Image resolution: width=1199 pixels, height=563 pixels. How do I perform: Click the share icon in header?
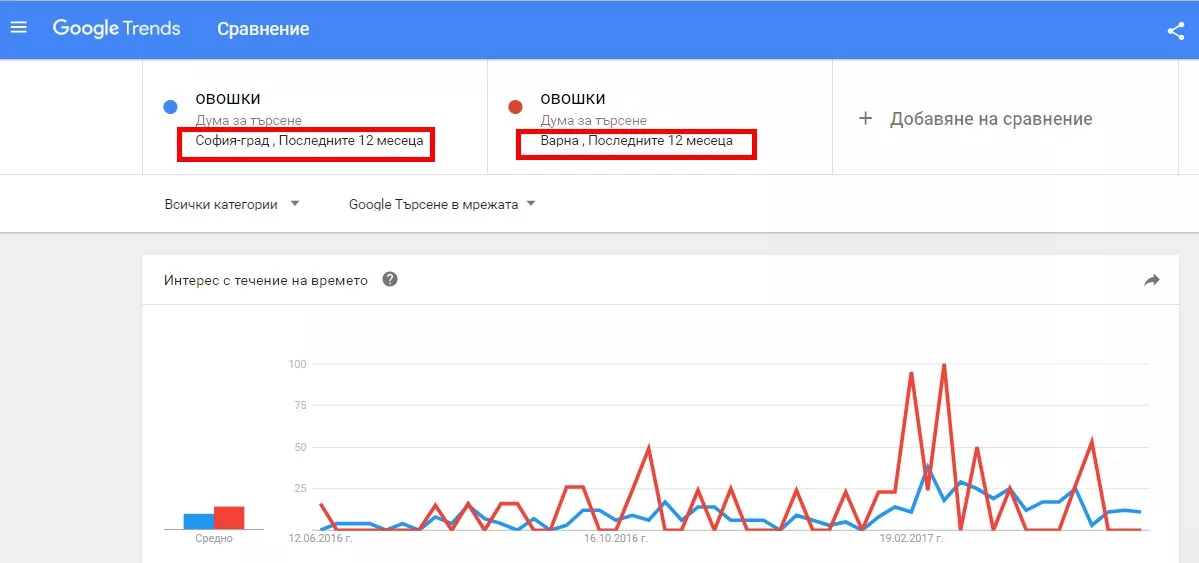1175,30
